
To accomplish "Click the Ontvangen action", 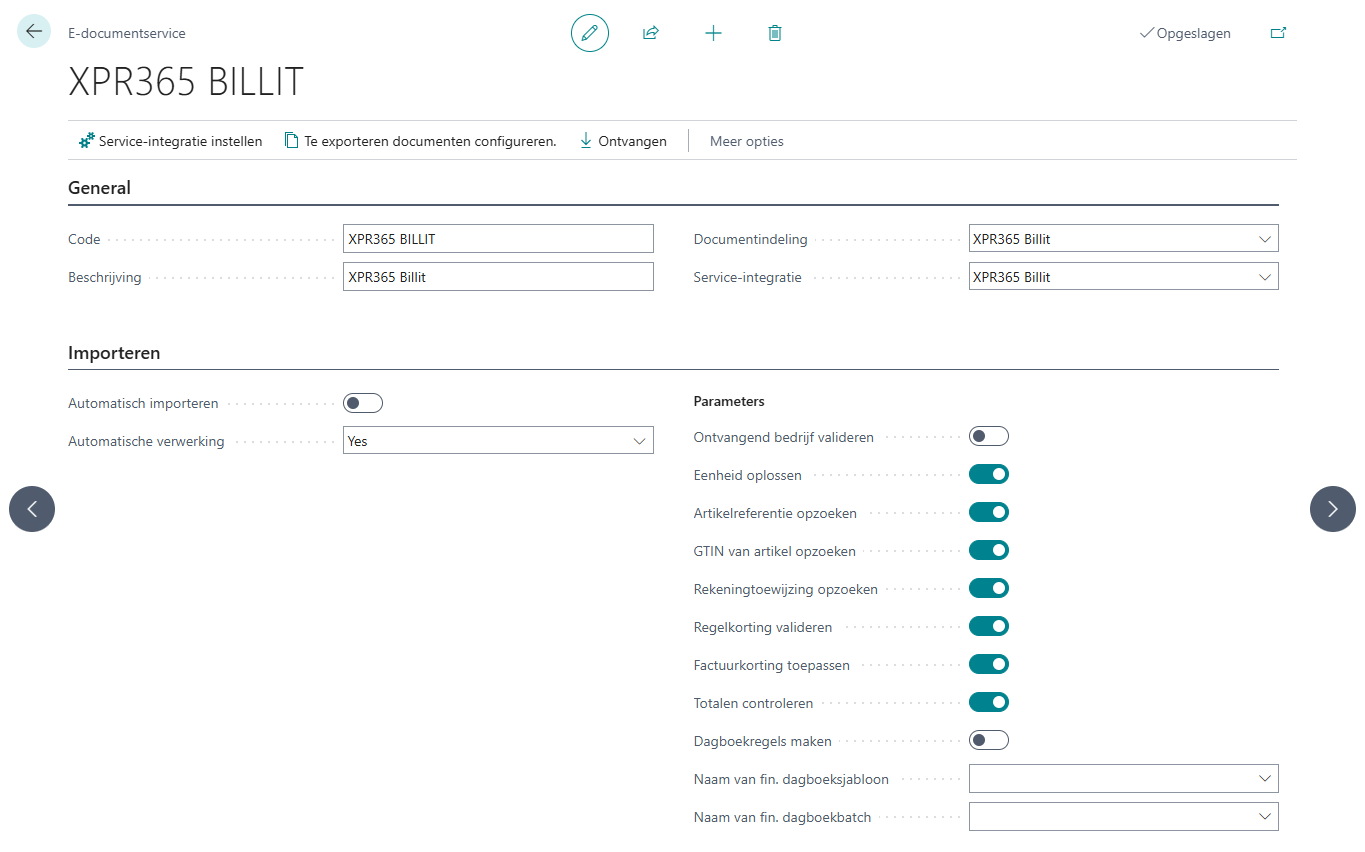I will point(623,141).
